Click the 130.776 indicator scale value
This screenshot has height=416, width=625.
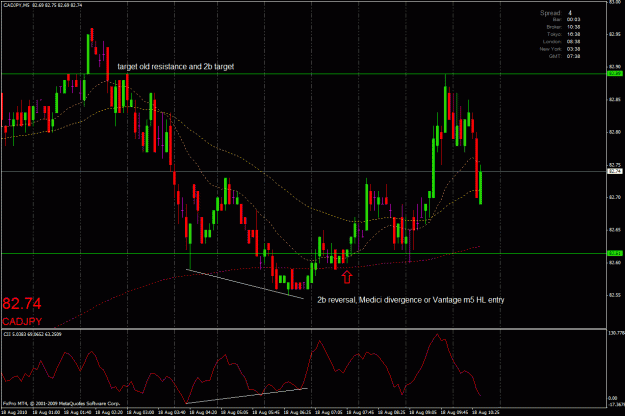617,333
